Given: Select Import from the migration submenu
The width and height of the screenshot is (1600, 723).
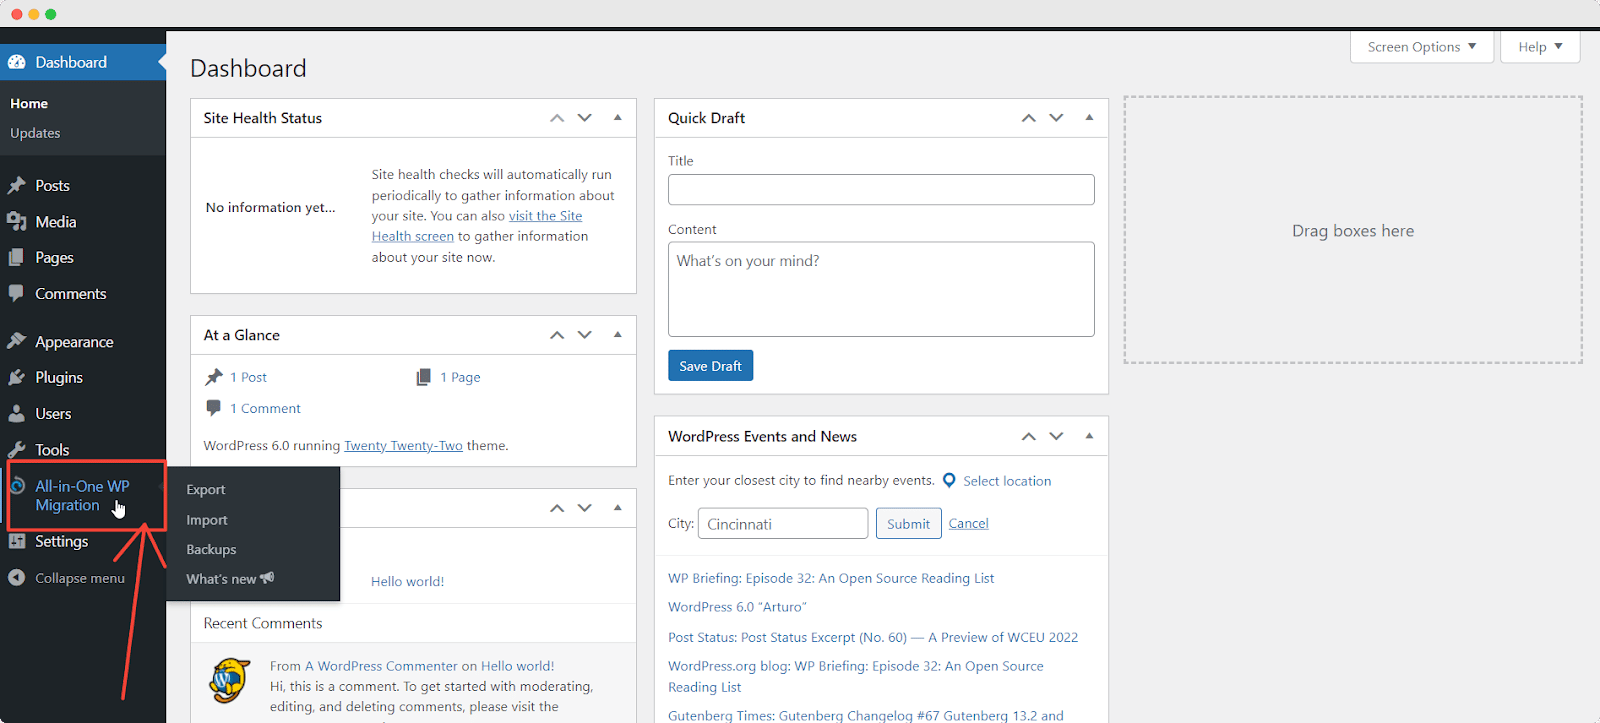Looking at the screenshot, I should point(207,520).
